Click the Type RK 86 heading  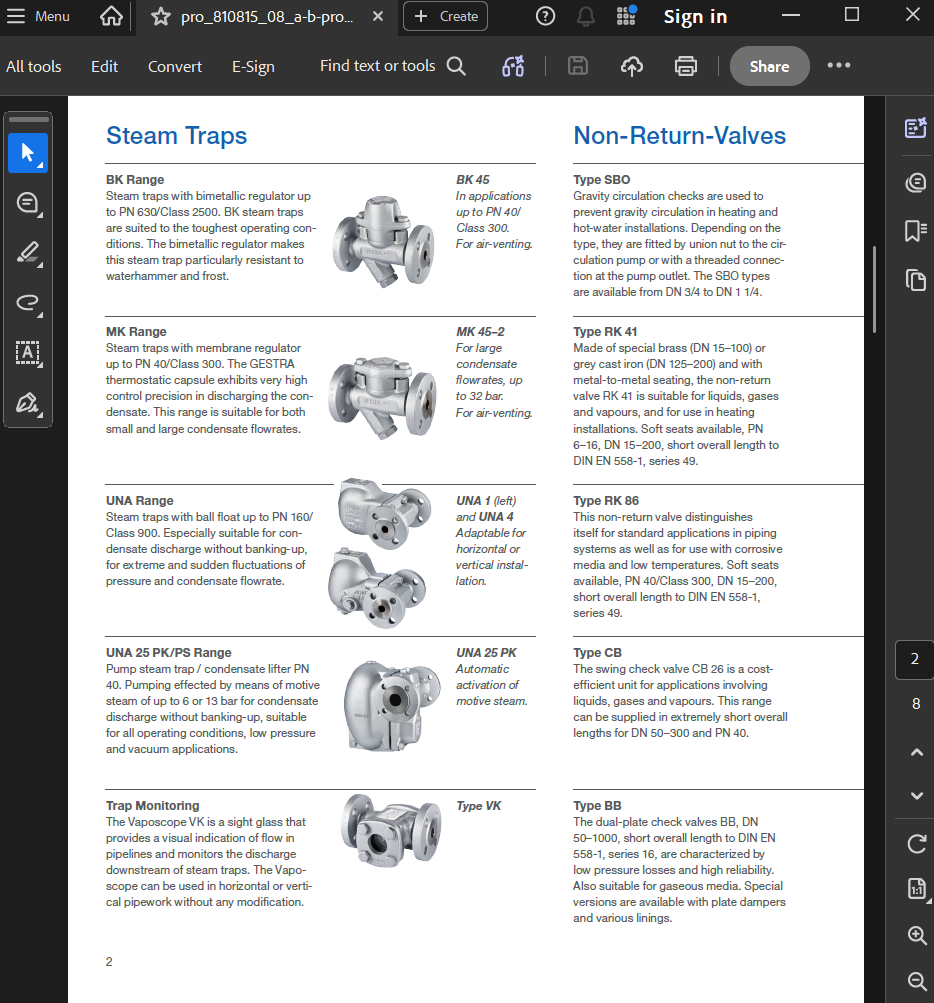click(606, 501)
